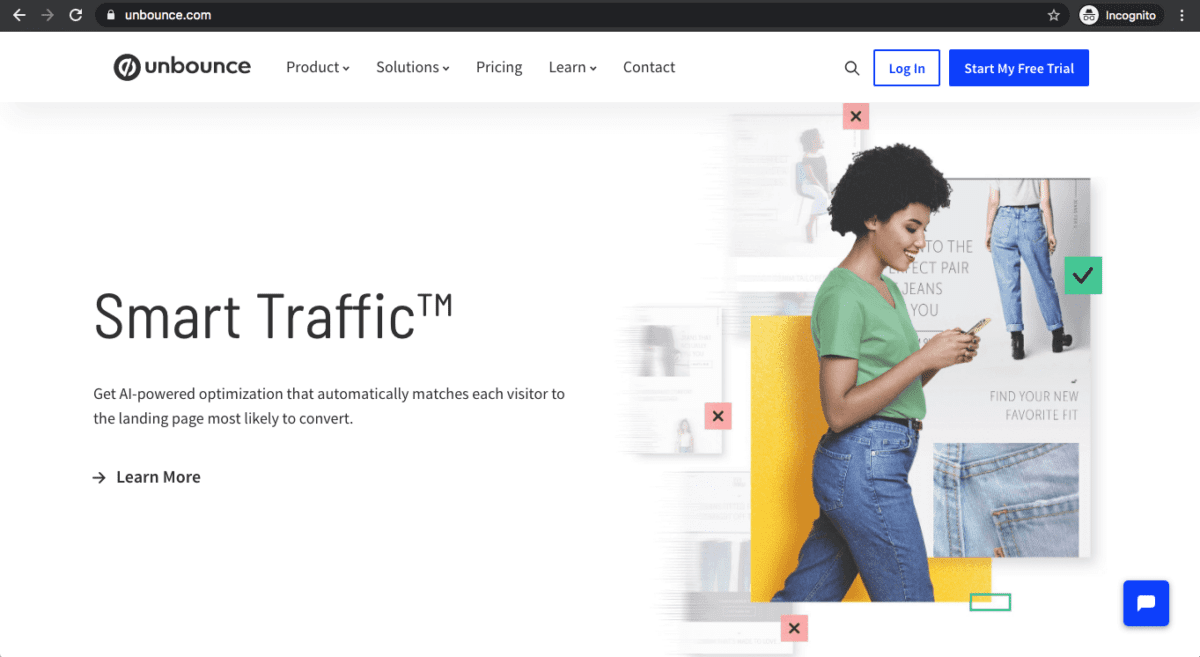1200x657 pixels.
Task: Expand the Learn dropdown menu
Action: click(571, 67)
